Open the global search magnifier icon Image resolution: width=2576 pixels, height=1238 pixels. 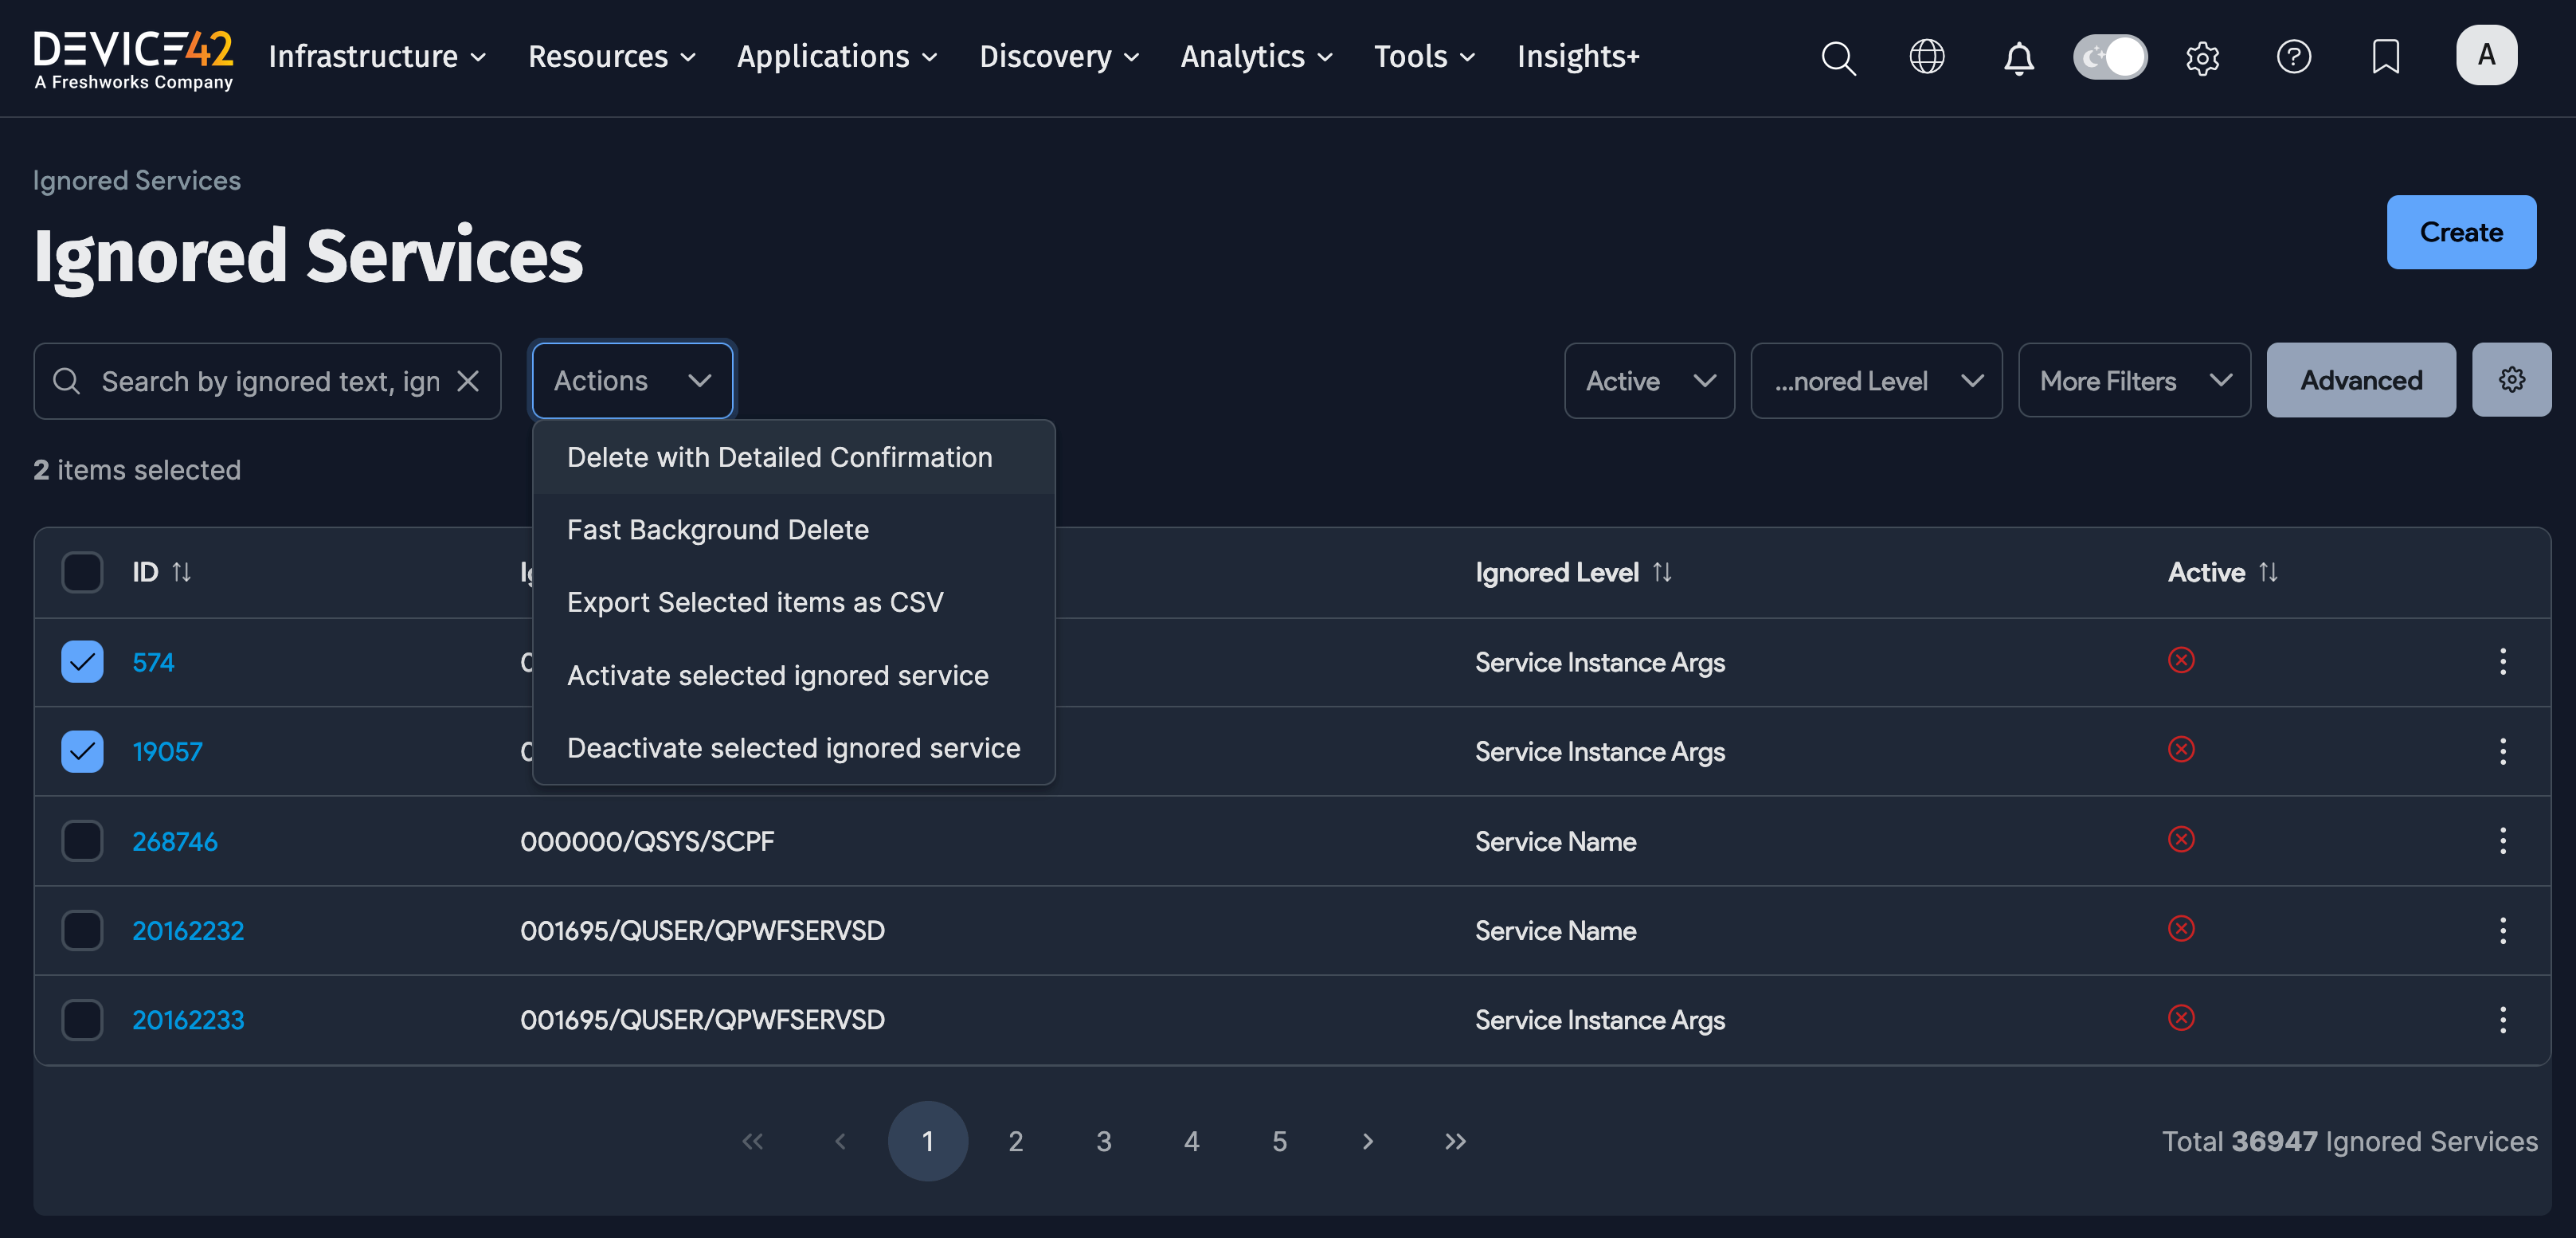pyautogui.click(x=1837, y=57)
